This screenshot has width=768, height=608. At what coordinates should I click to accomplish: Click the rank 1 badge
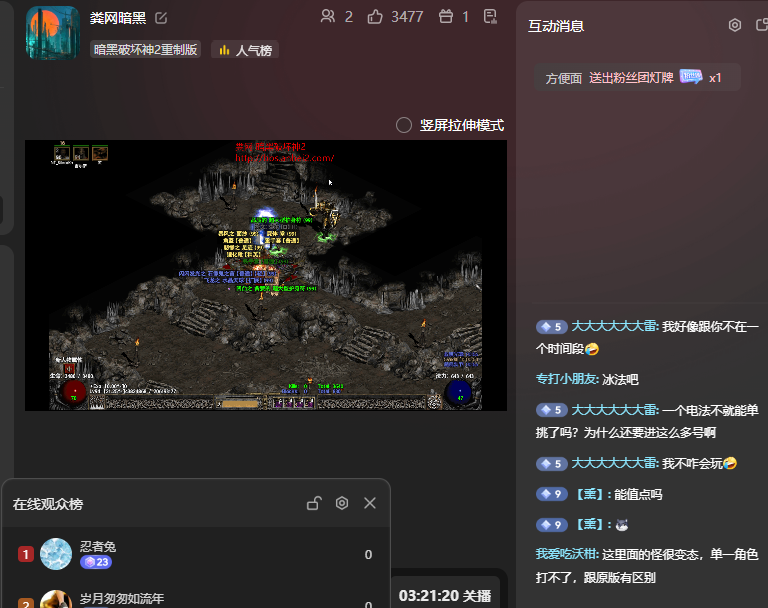26,554
